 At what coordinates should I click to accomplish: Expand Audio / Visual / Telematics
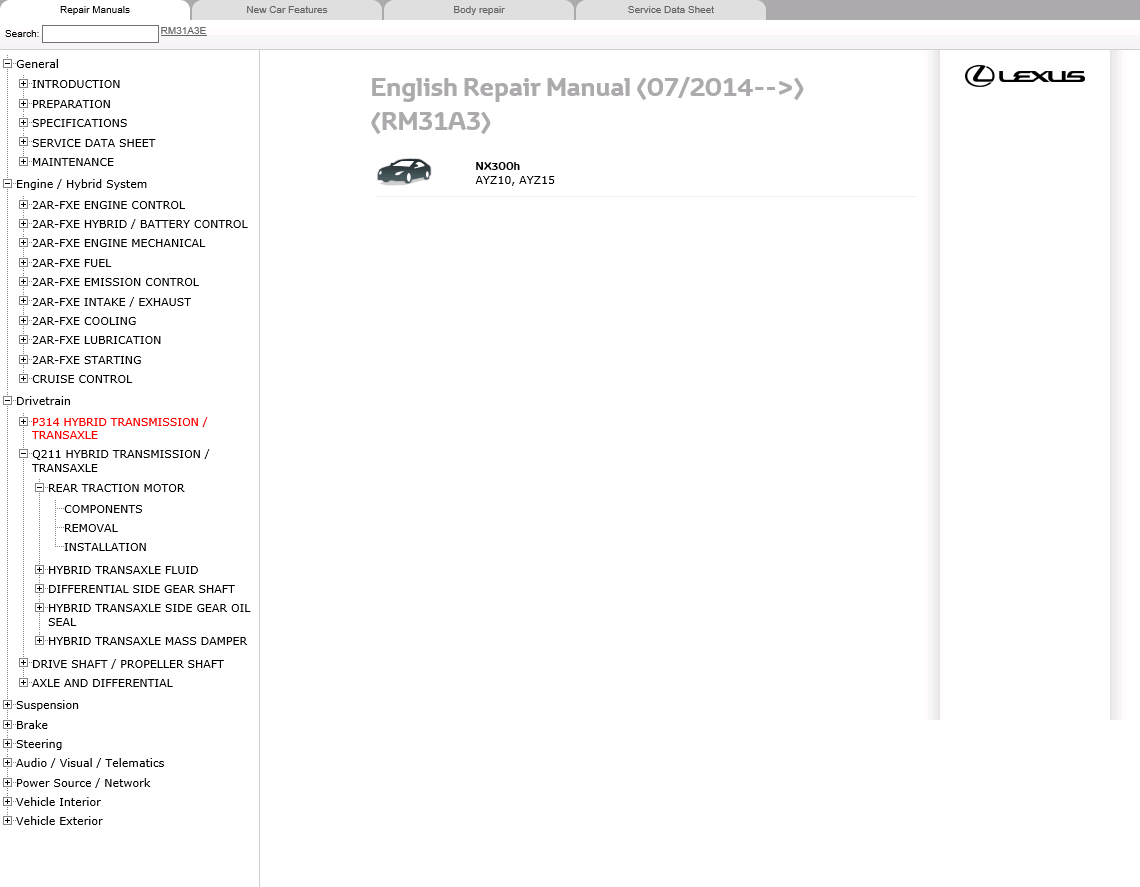coord(8,763)
